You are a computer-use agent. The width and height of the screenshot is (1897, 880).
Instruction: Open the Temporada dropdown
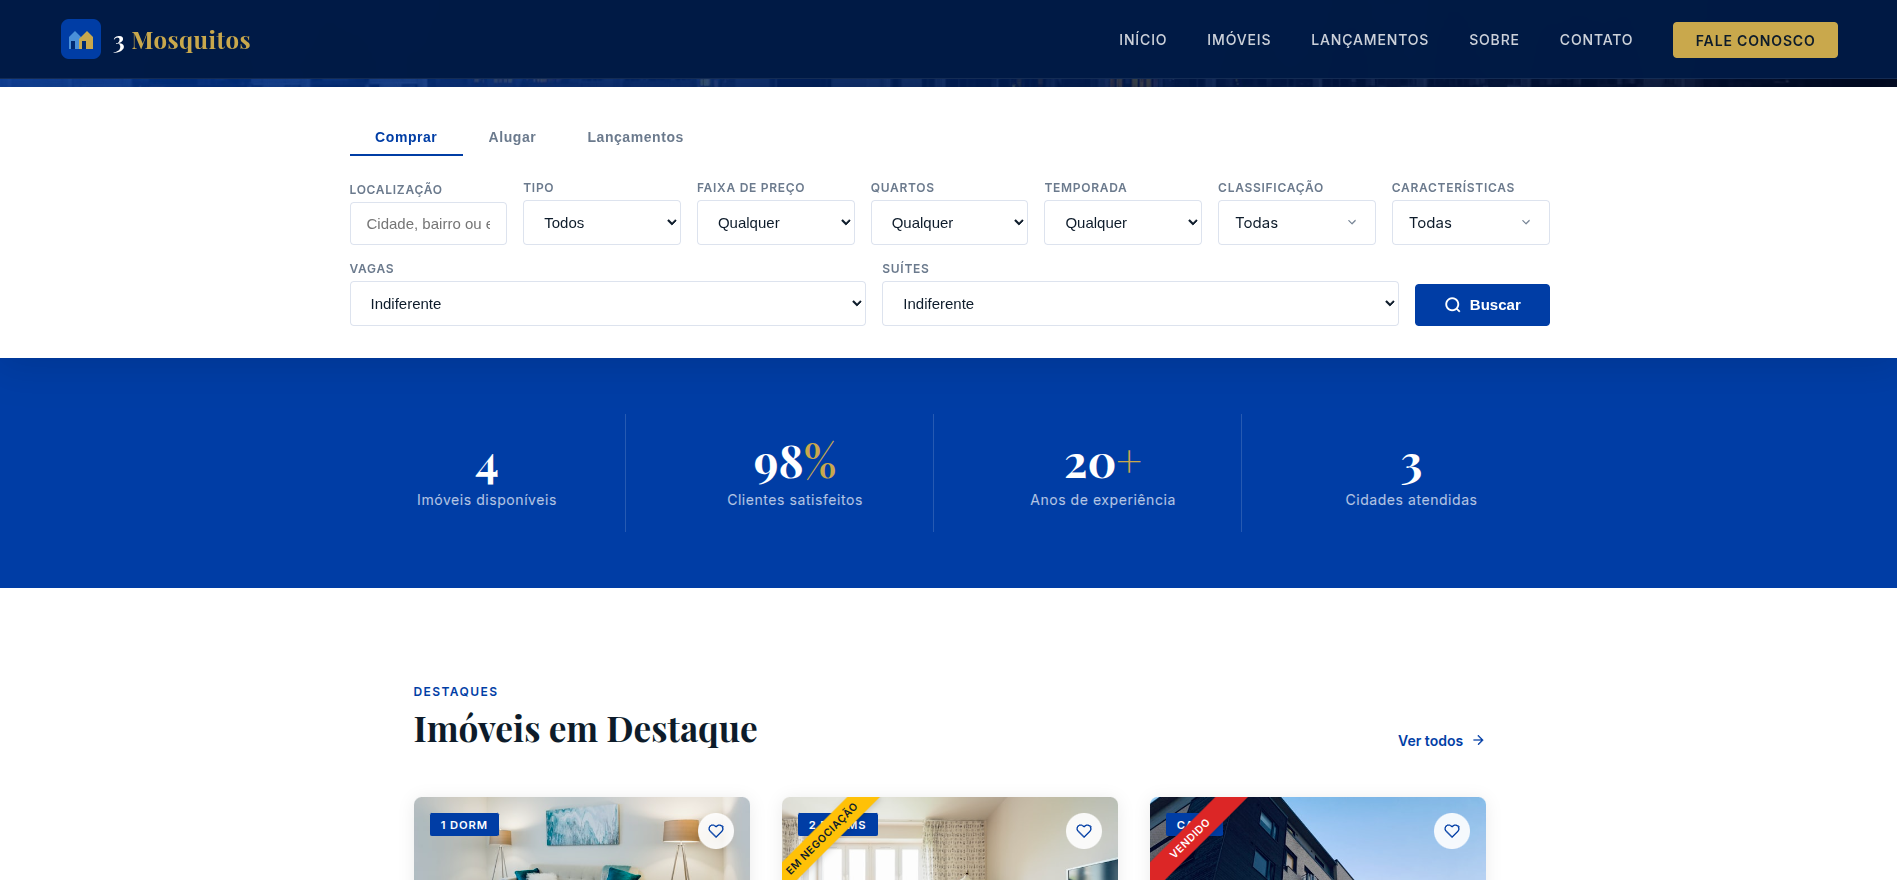pos(1123,223)
